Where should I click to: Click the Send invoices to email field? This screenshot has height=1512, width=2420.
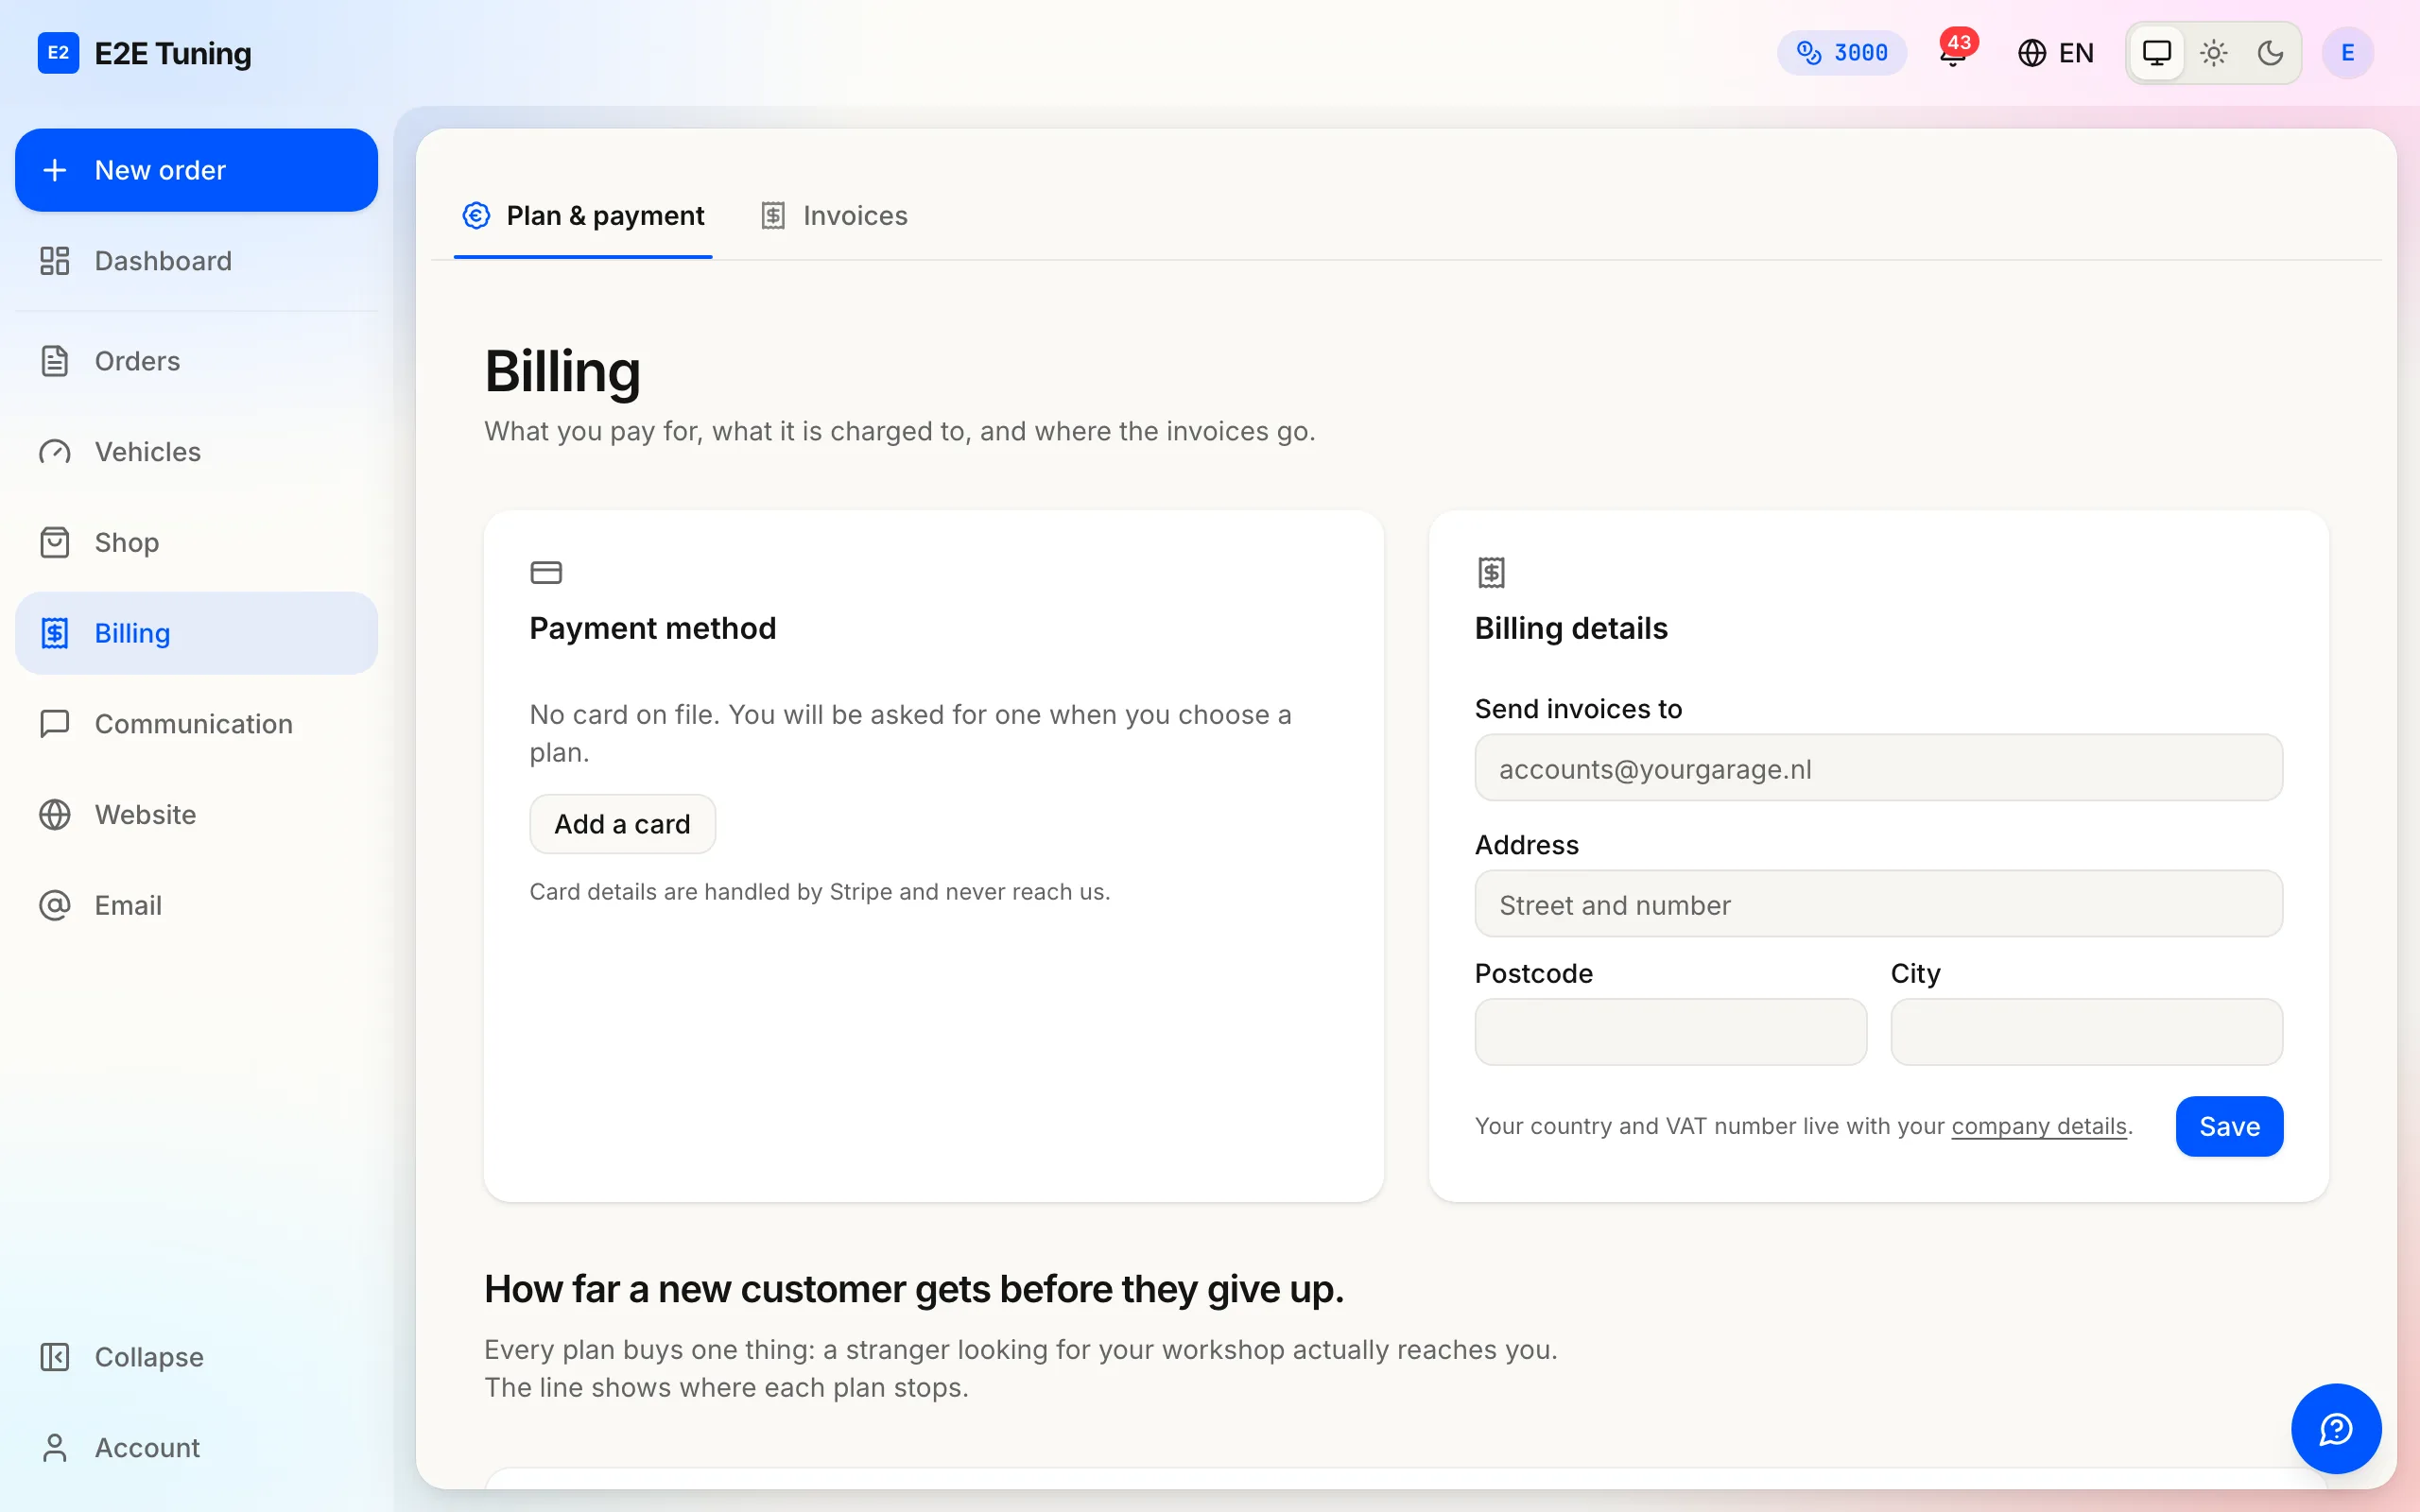click(x=1878, y=768)
